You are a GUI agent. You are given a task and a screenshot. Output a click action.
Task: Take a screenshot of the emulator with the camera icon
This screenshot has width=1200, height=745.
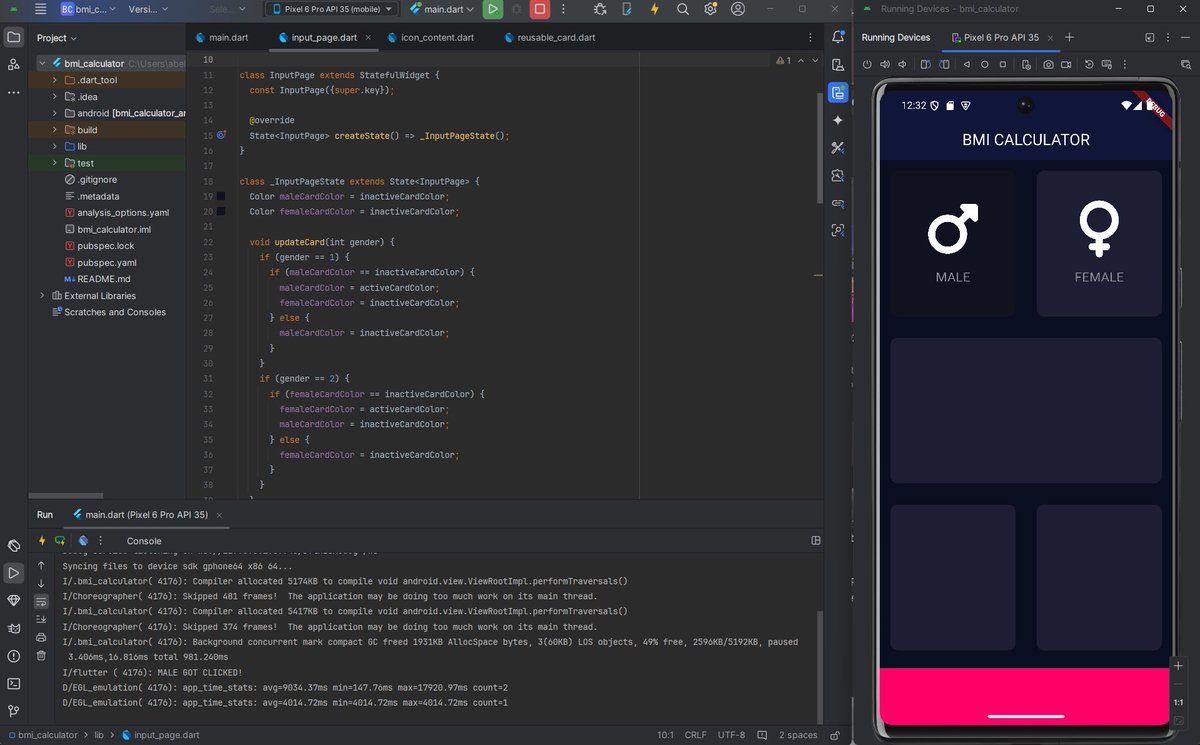1048,64
